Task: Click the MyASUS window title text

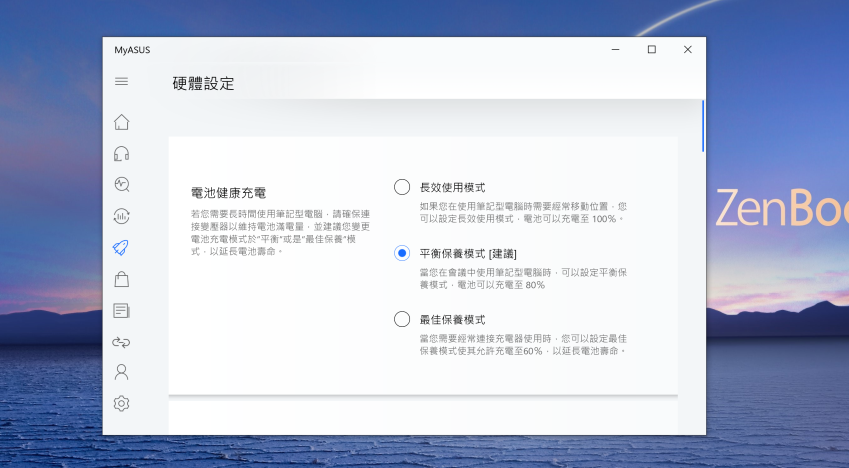Action: (132, 50)
